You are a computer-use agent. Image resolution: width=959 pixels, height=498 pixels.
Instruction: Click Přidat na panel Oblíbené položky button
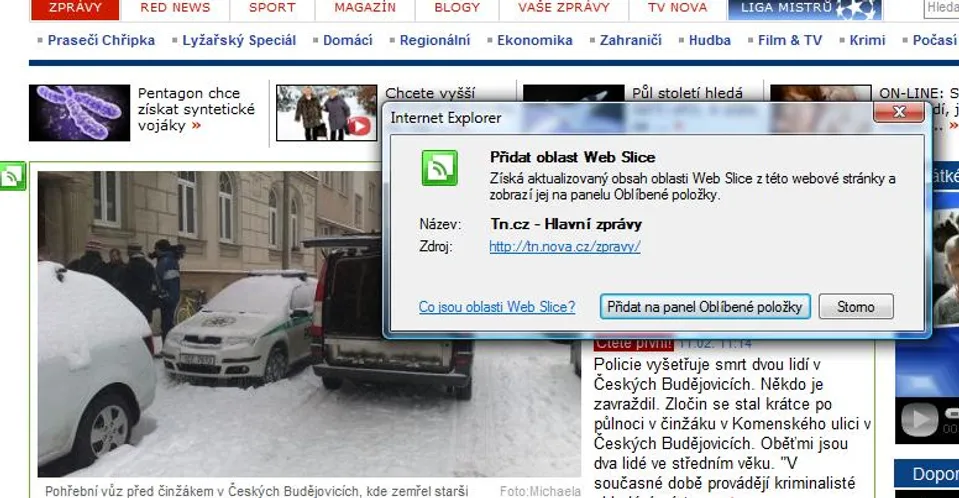click(x=705, y=307)
